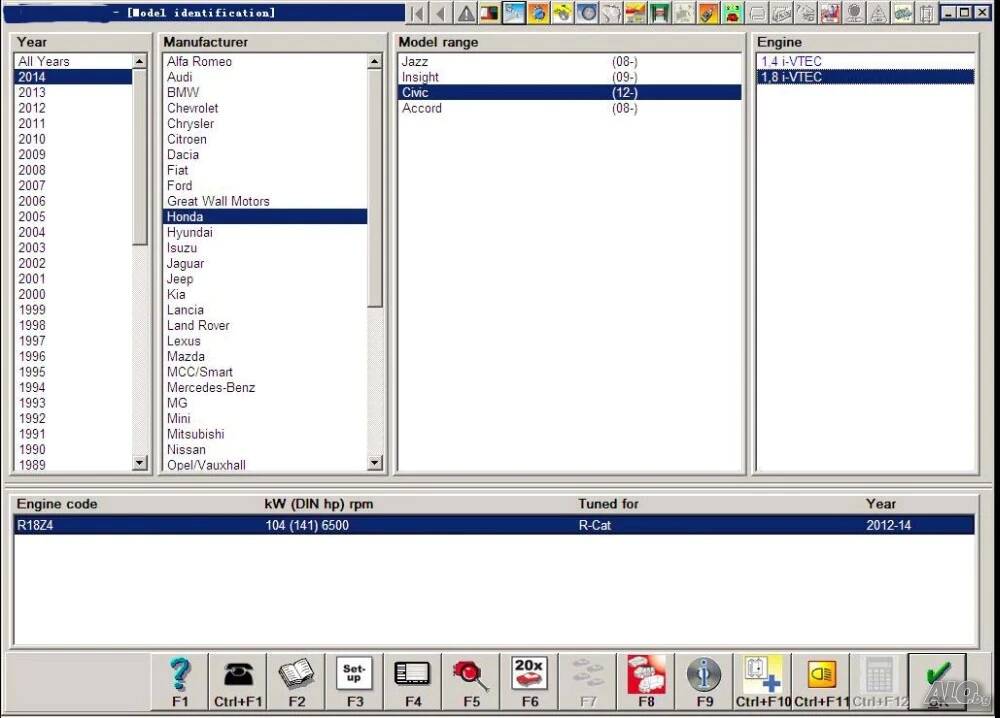Click the orange key fob toolbar icon
Viewport: 1000px width, 718px height.
click(708, 13)
